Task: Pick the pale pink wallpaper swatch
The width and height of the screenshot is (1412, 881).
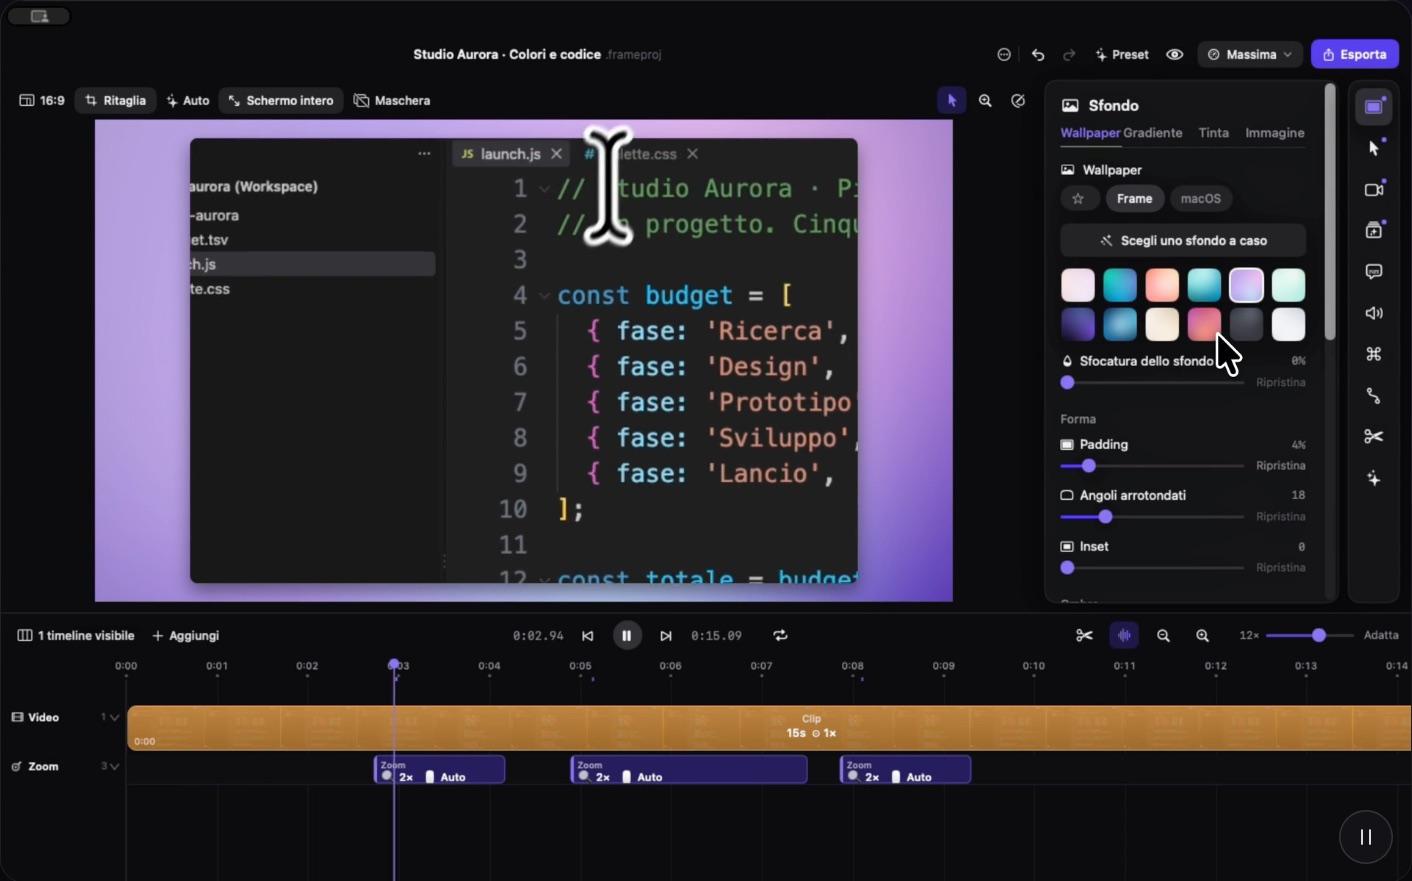Action: pyautogui.click(x=1078, y=285)
